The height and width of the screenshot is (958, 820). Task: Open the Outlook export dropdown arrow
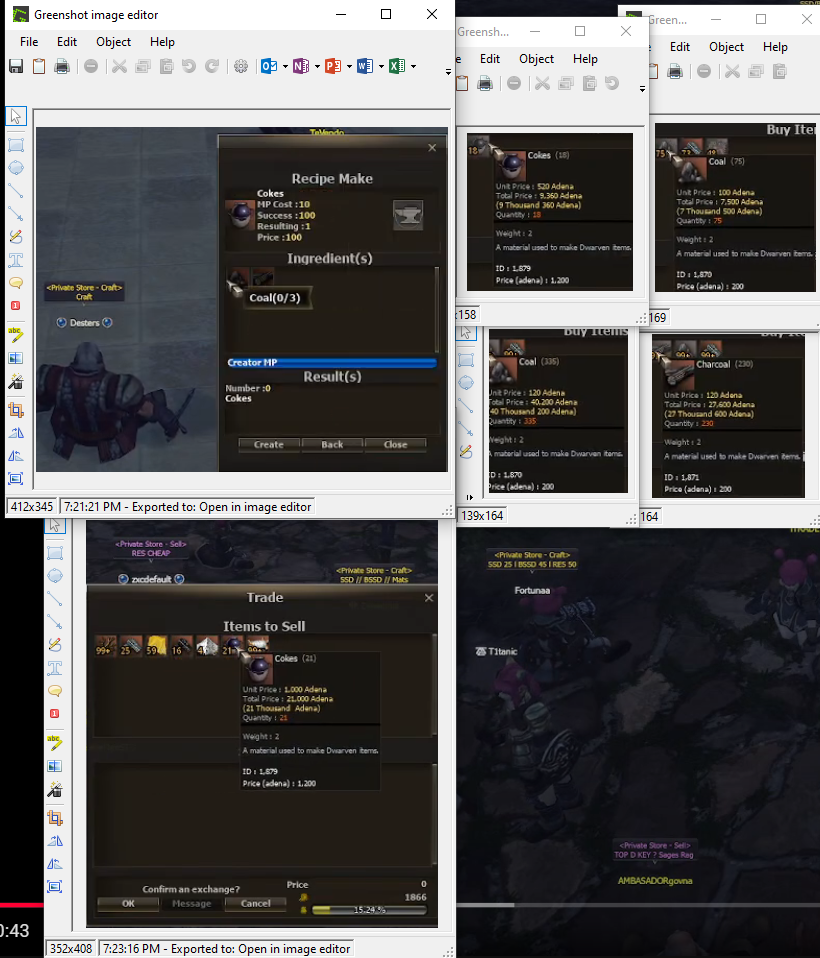285,66
